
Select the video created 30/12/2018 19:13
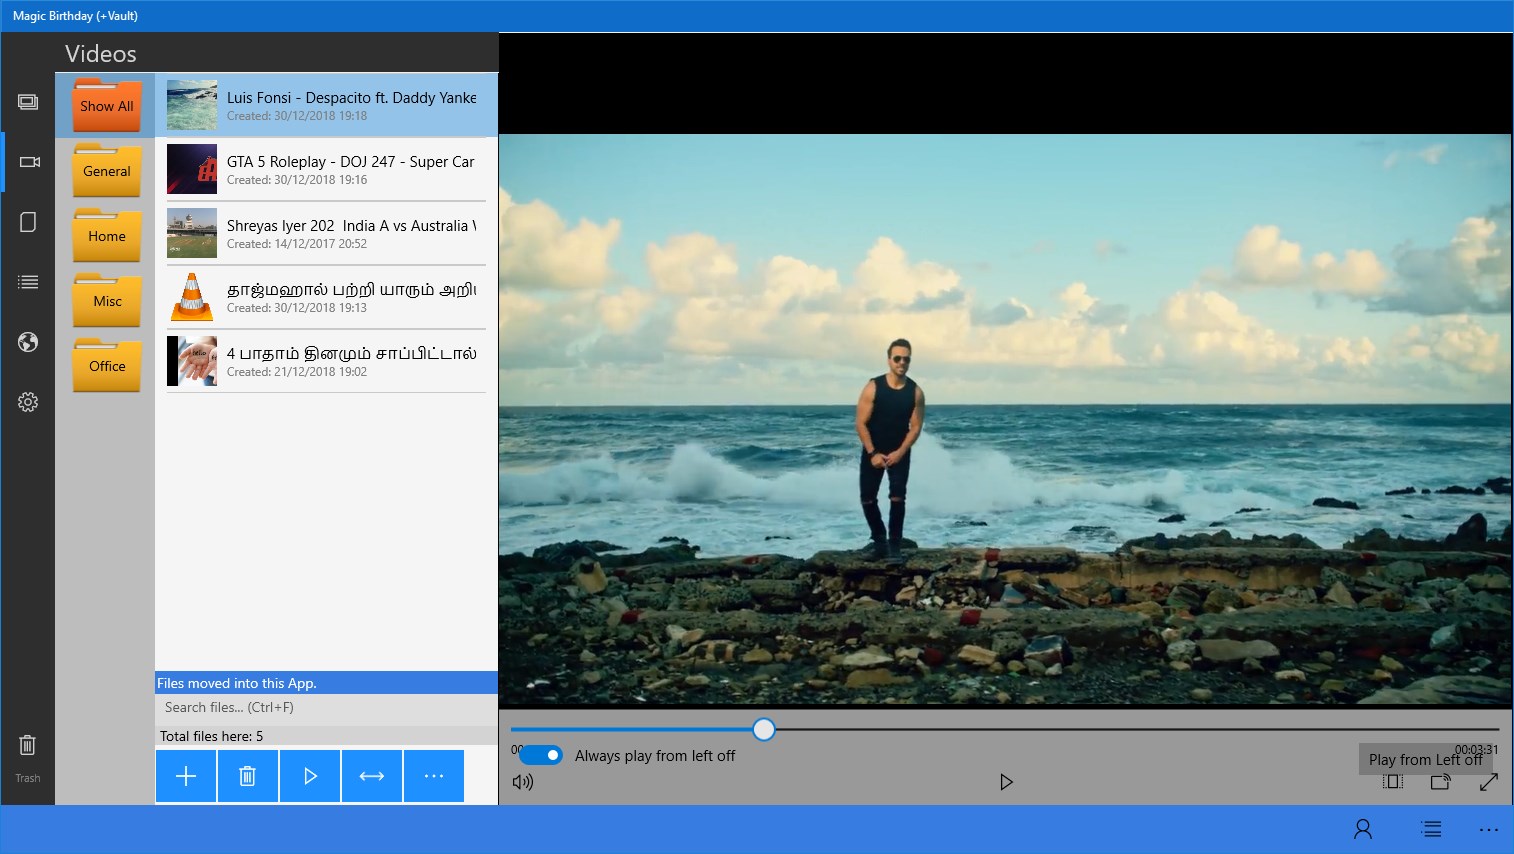326,297
